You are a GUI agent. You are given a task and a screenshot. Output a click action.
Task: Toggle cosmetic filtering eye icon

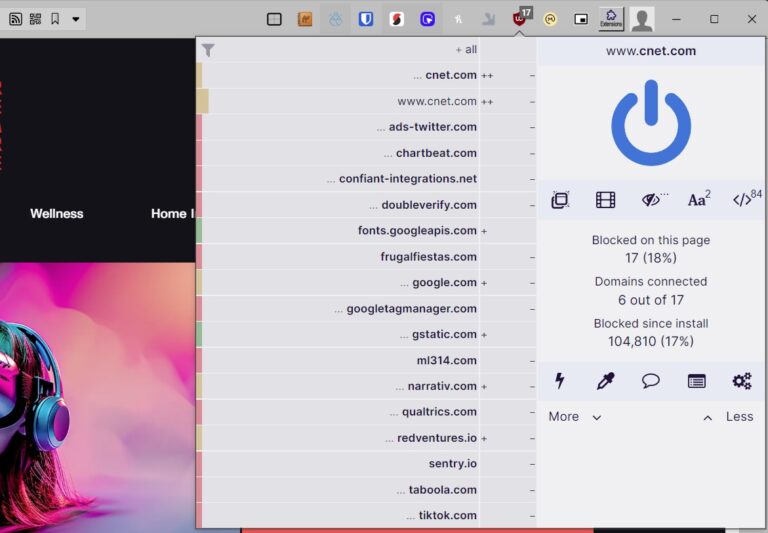click(x=653, y=199)
